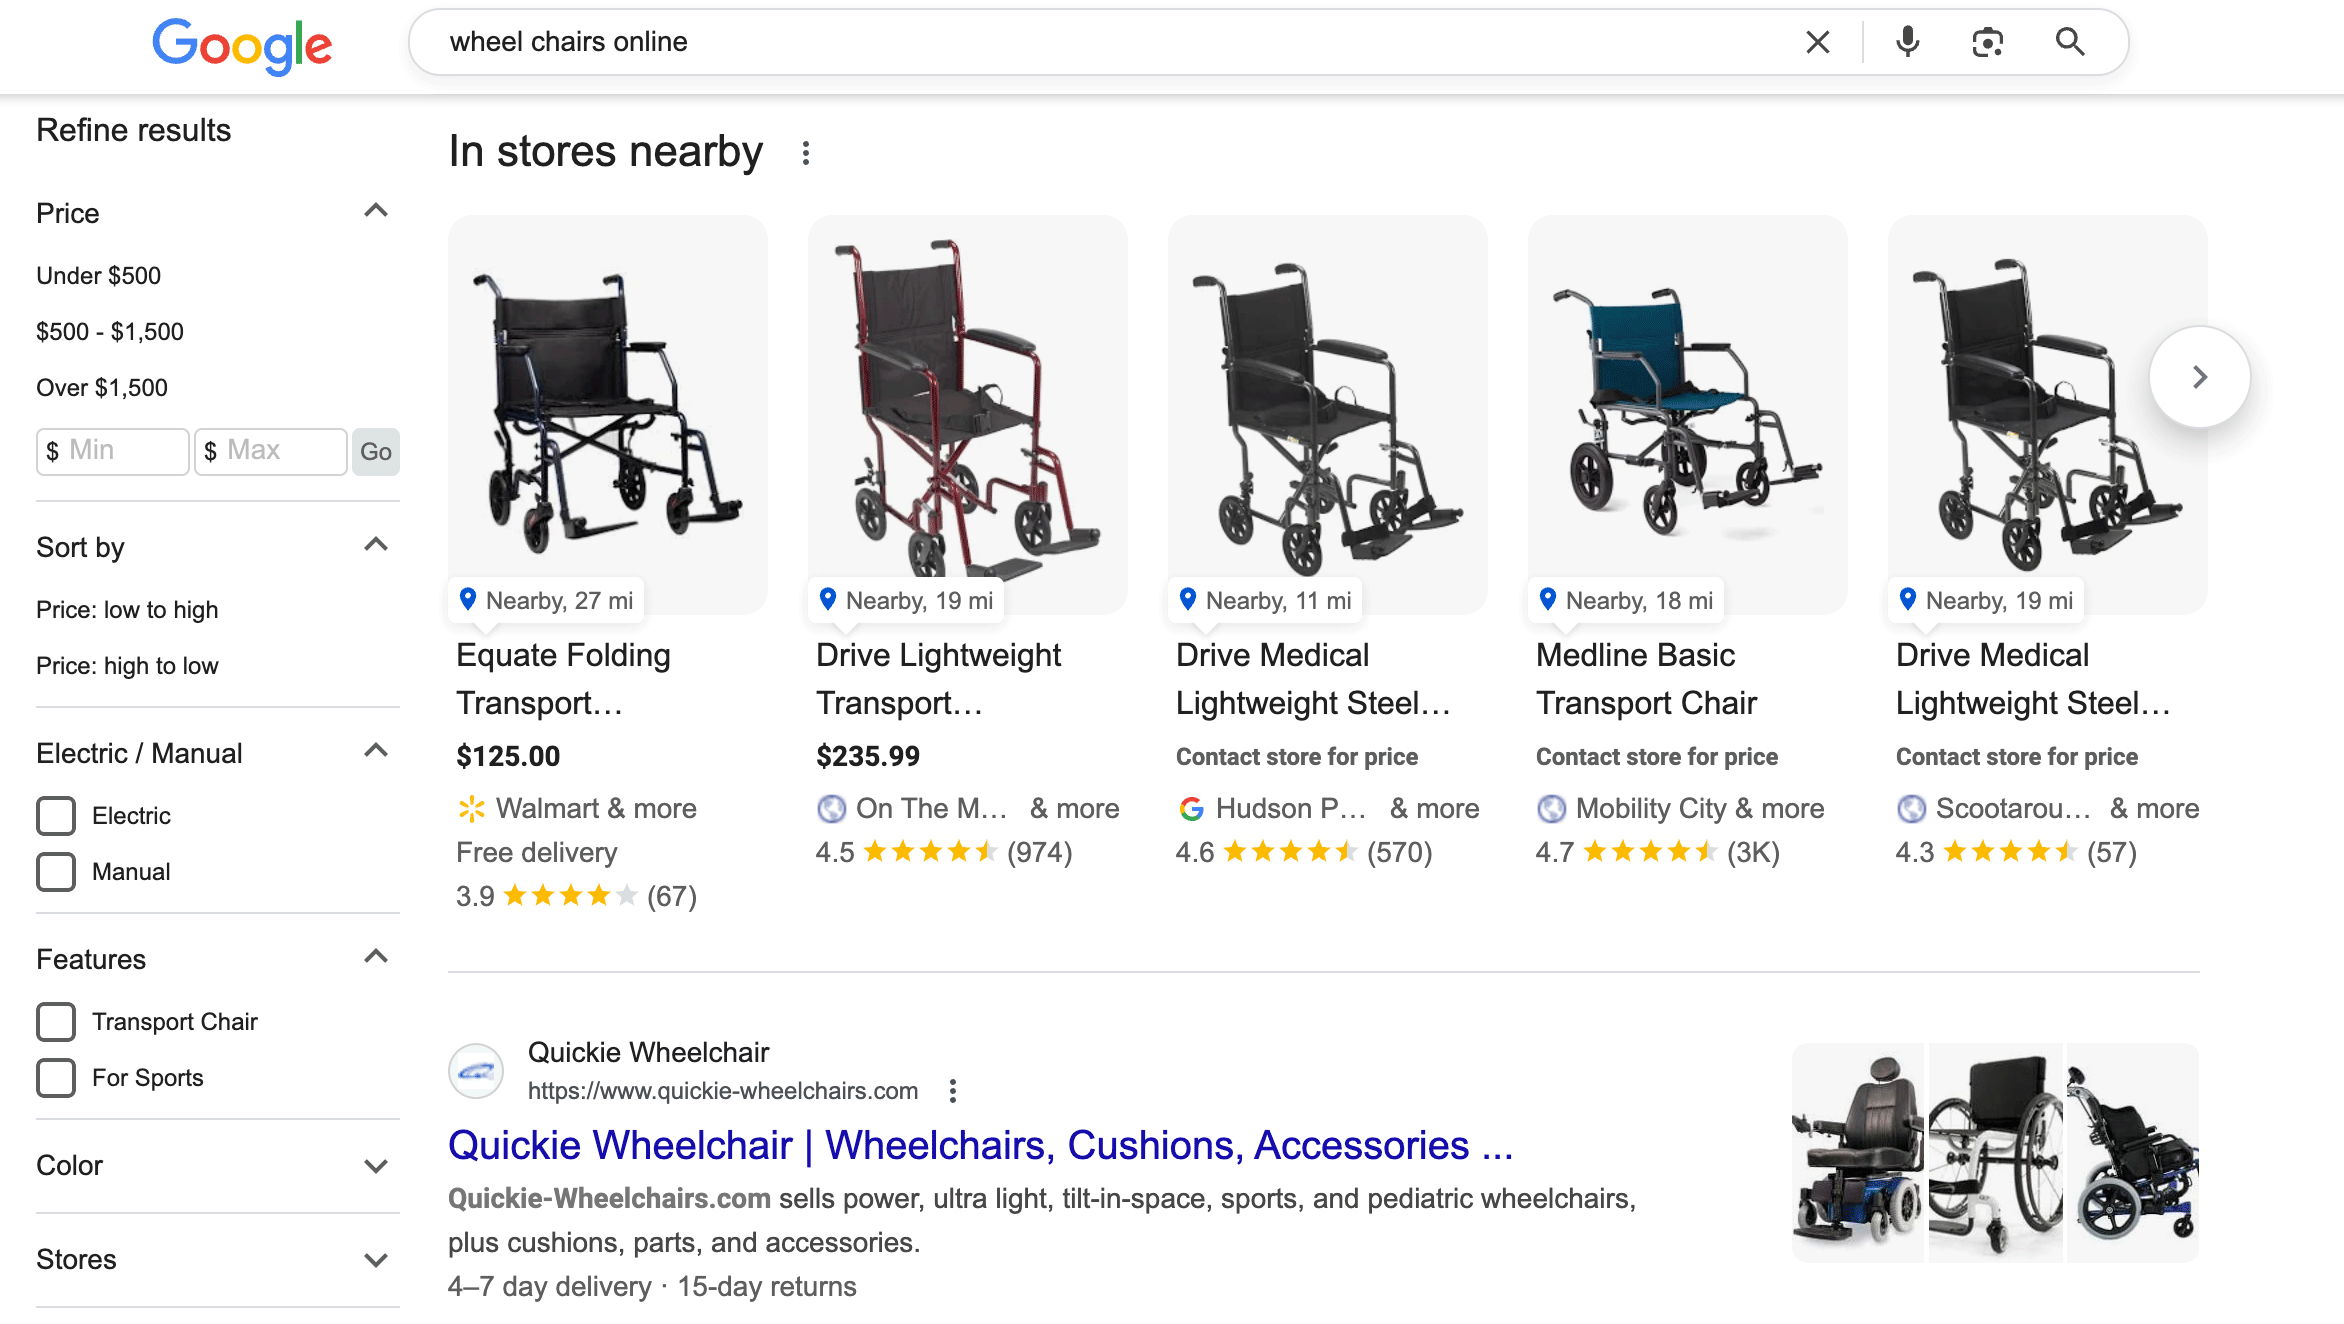Open the Quickie Wheelchair website link
The width and height of the screenshot is (2344, 1324).
tap(982, 1144)
